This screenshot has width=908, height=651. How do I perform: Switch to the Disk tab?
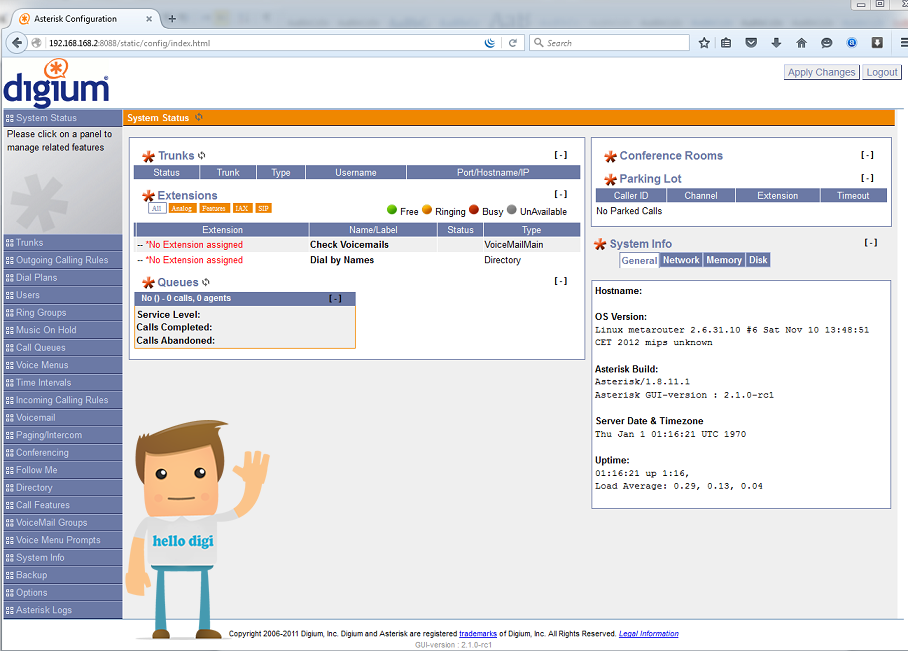click(x=758, y=260)
